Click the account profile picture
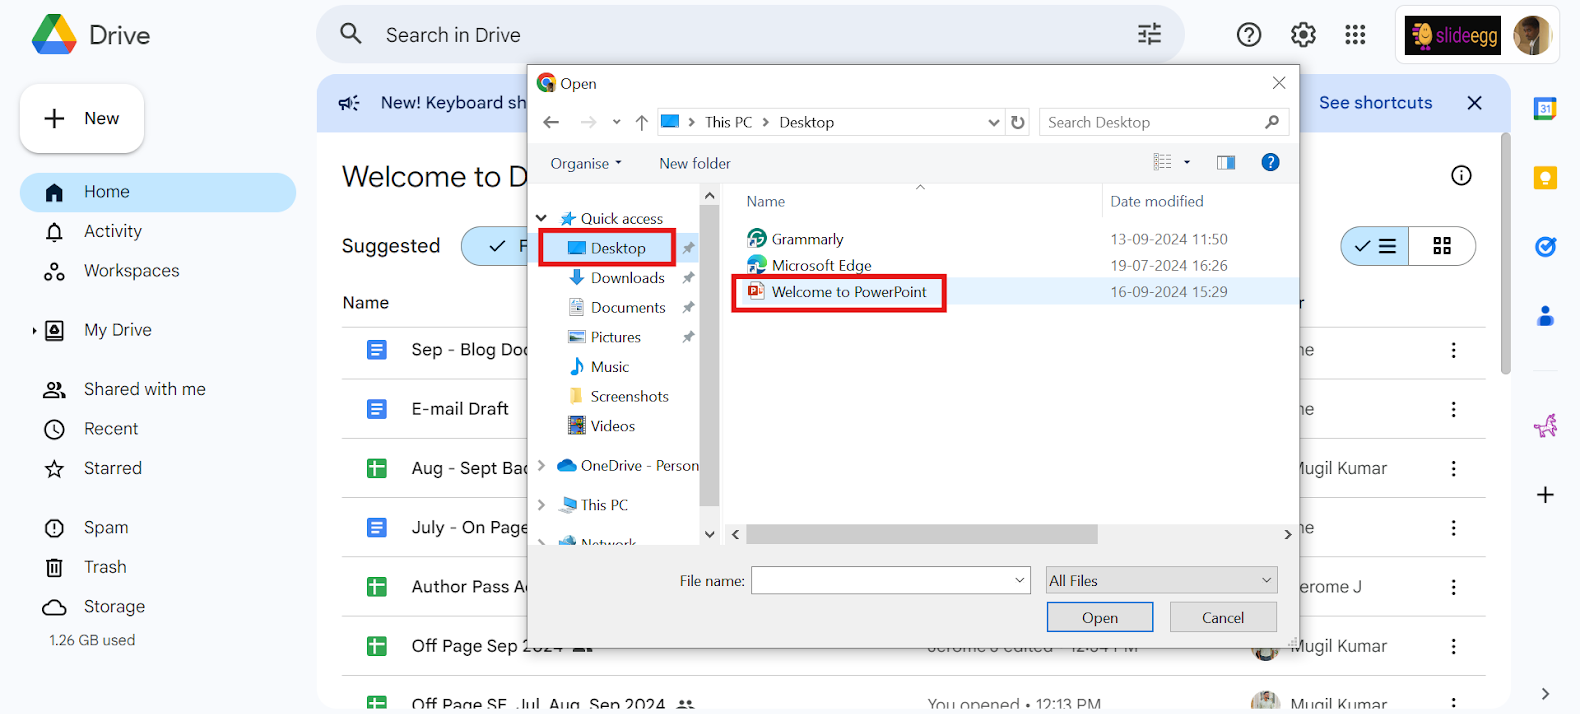The width and height of the screenshot is (1580, 714). click(1531, 35)
